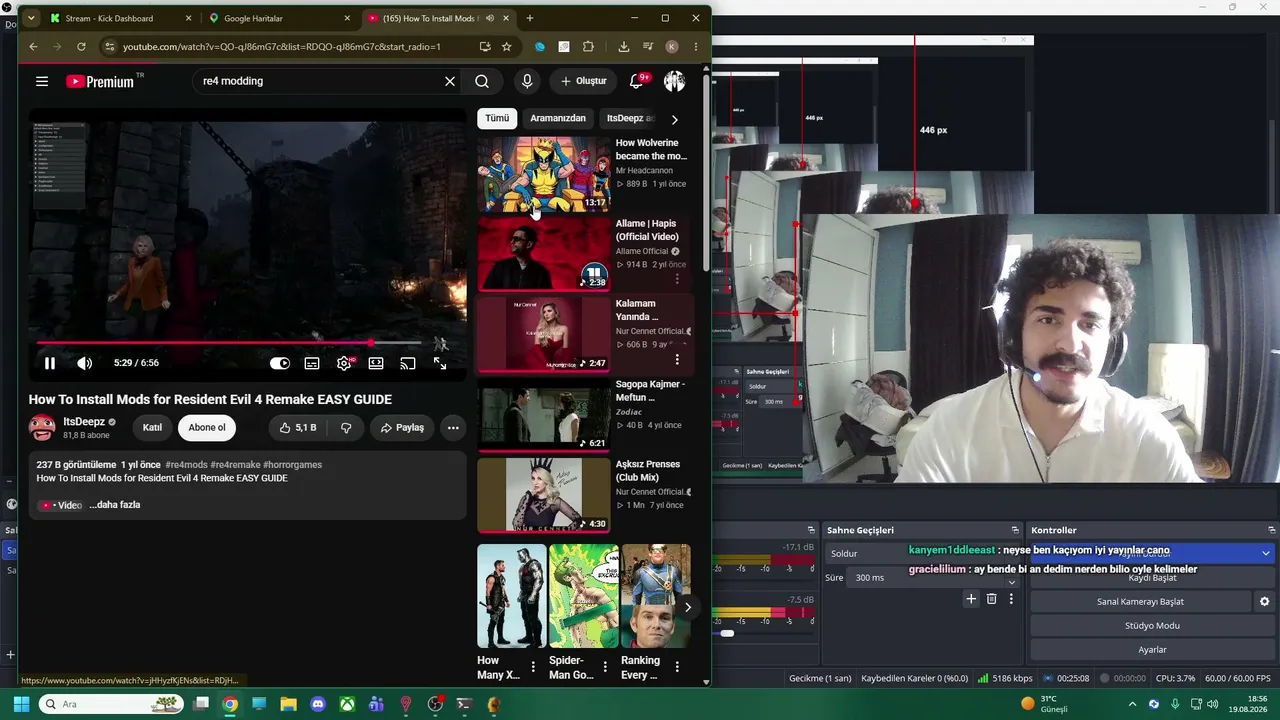This screenshot has width=1280, height=720.
Task: Remove the scene transition in OBS
Action: [991, 599]
